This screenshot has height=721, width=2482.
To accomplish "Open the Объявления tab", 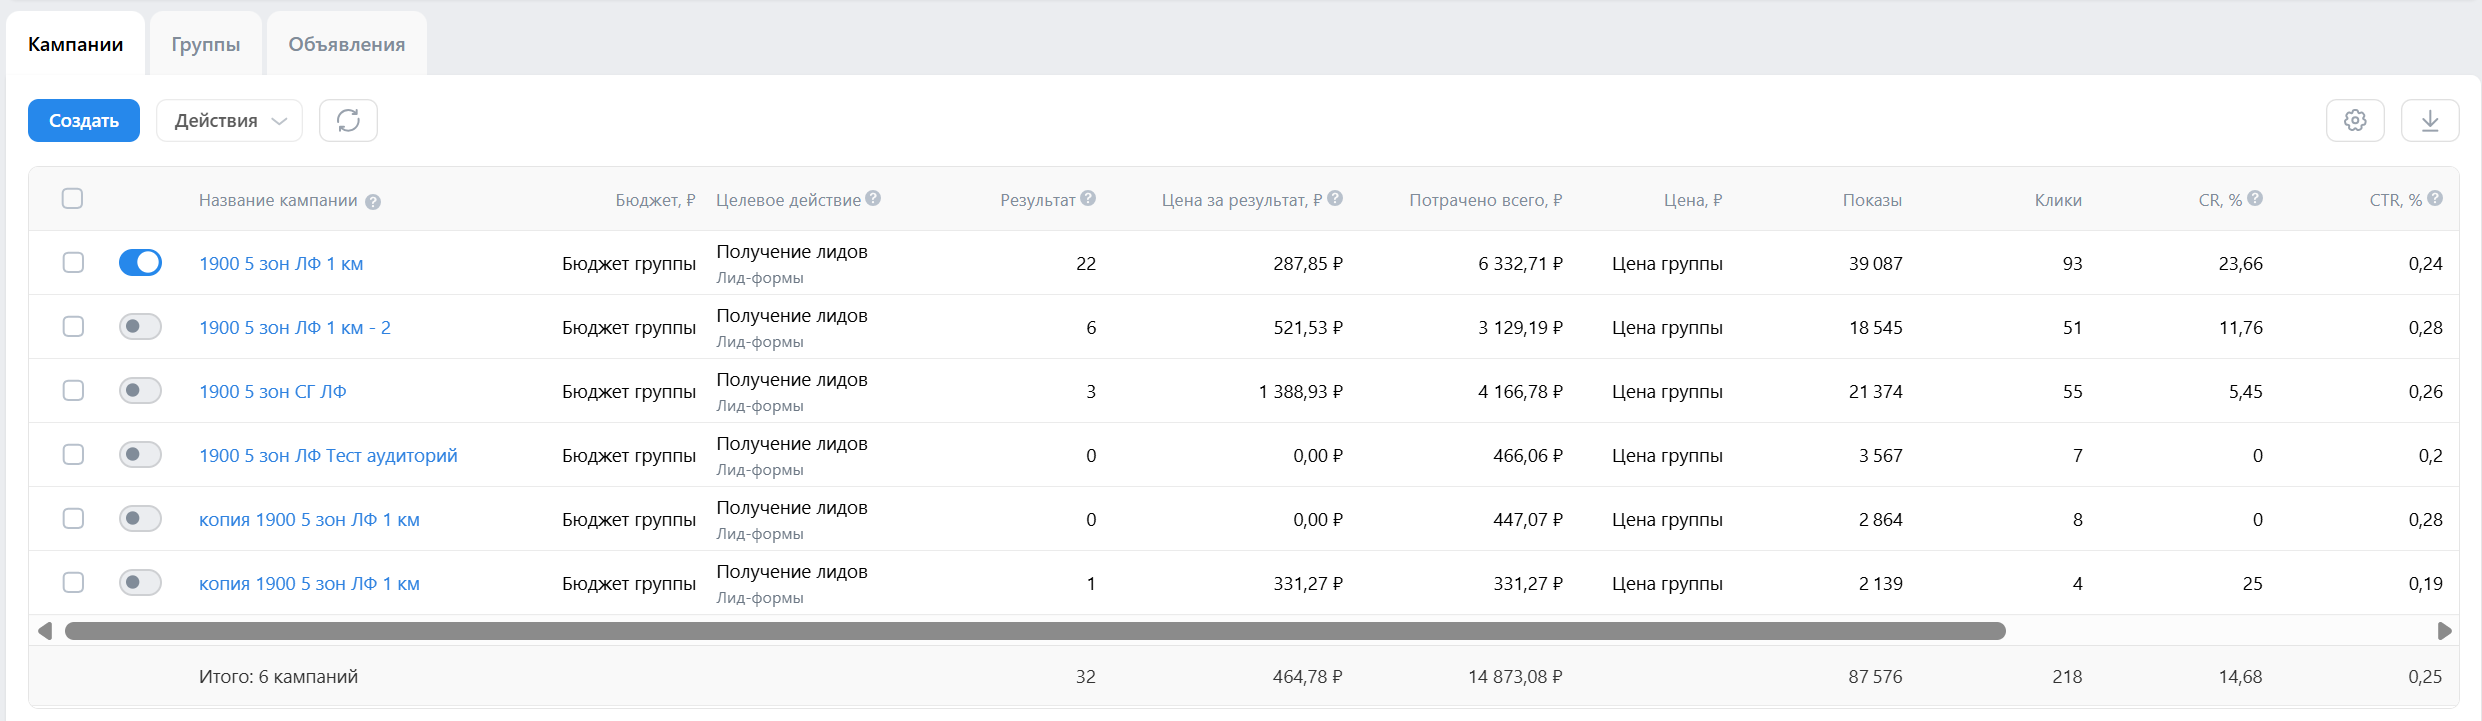I will (346, 45).
